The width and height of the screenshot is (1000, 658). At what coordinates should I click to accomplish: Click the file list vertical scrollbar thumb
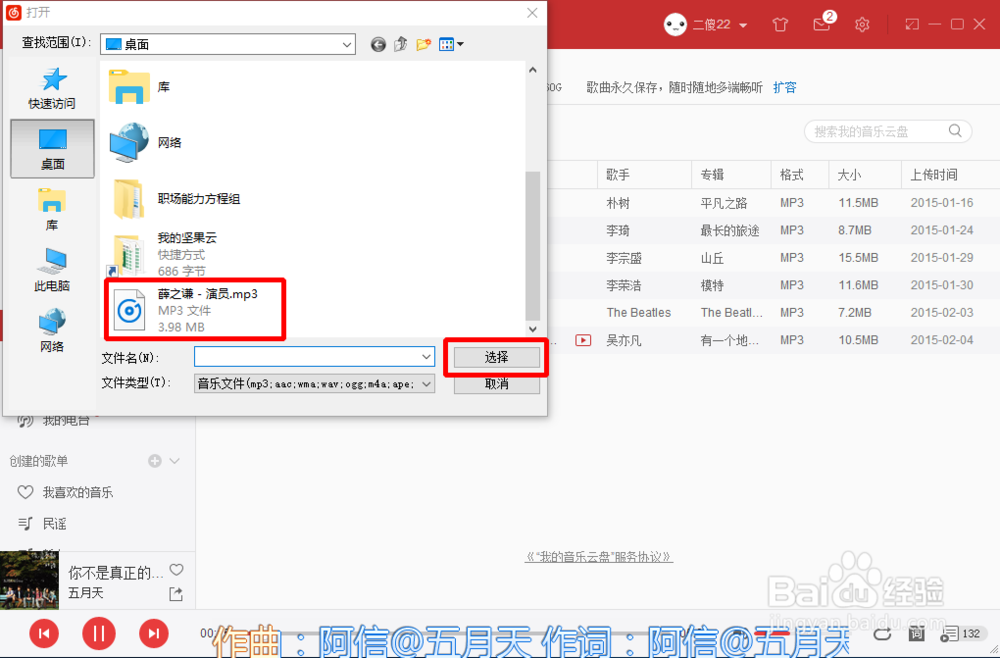(533, 245)
